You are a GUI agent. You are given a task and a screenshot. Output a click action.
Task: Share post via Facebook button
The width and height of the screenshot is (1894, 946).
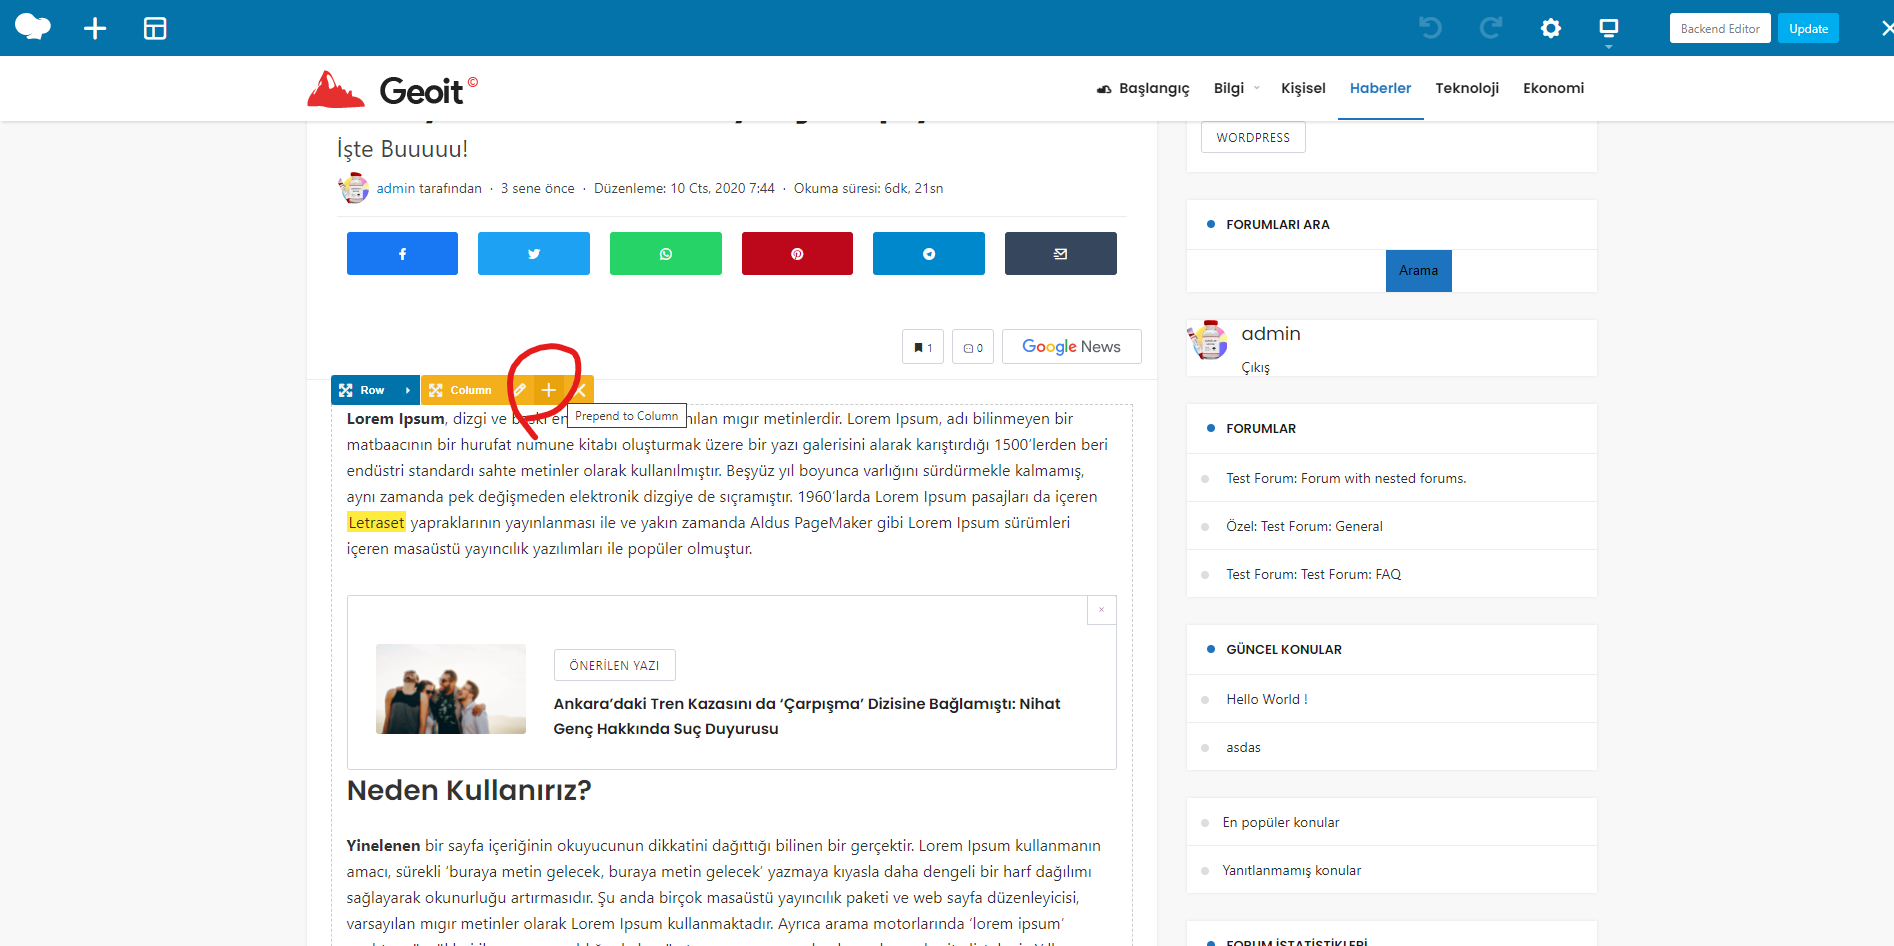(402, 254)
